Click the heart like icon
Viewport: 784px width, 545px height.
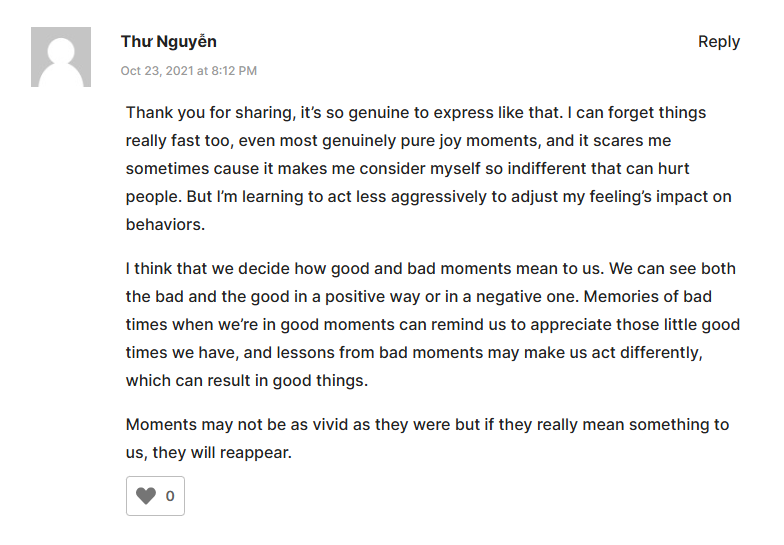tap(146, 496)
